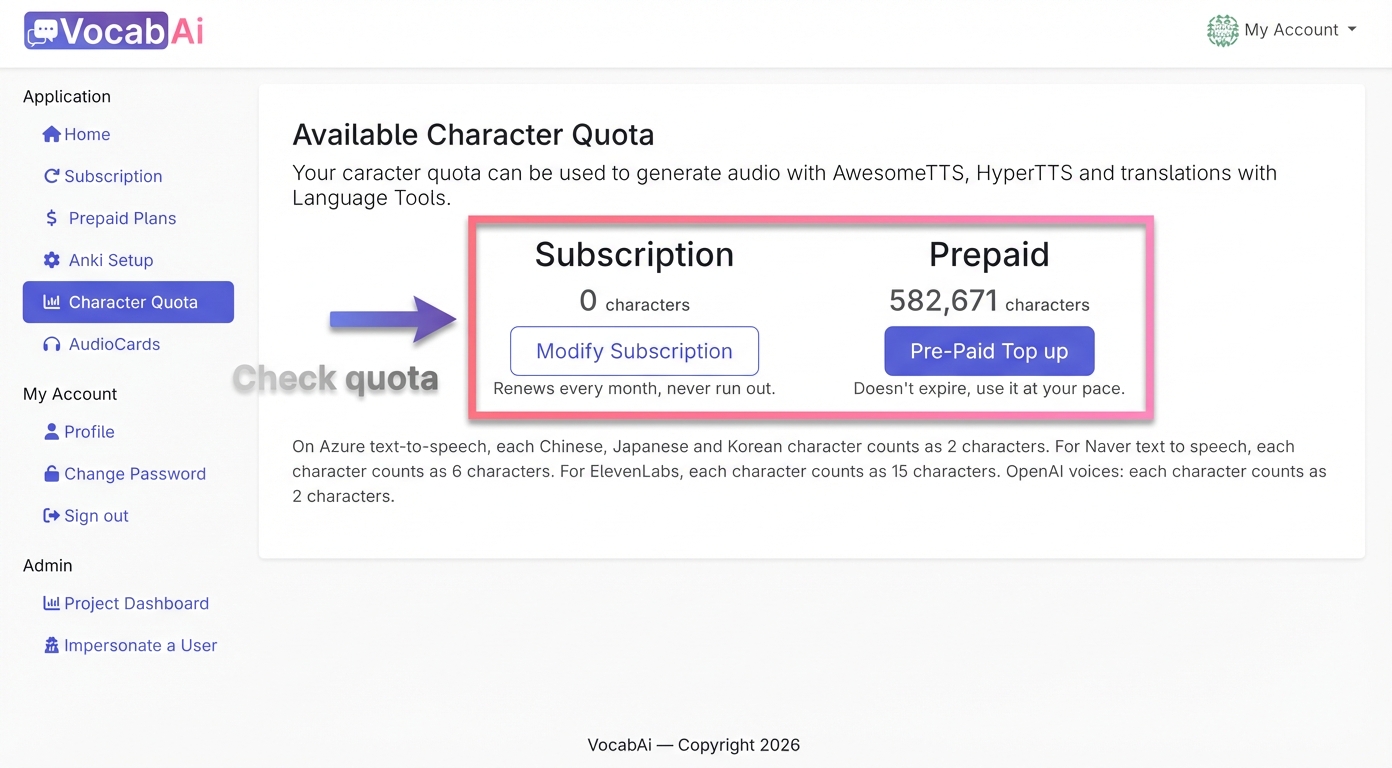Image resolution: width=1392 pixels, height=768 pixels.
Task: Open the AudioCards page from the sidebar
Action: 111,344
